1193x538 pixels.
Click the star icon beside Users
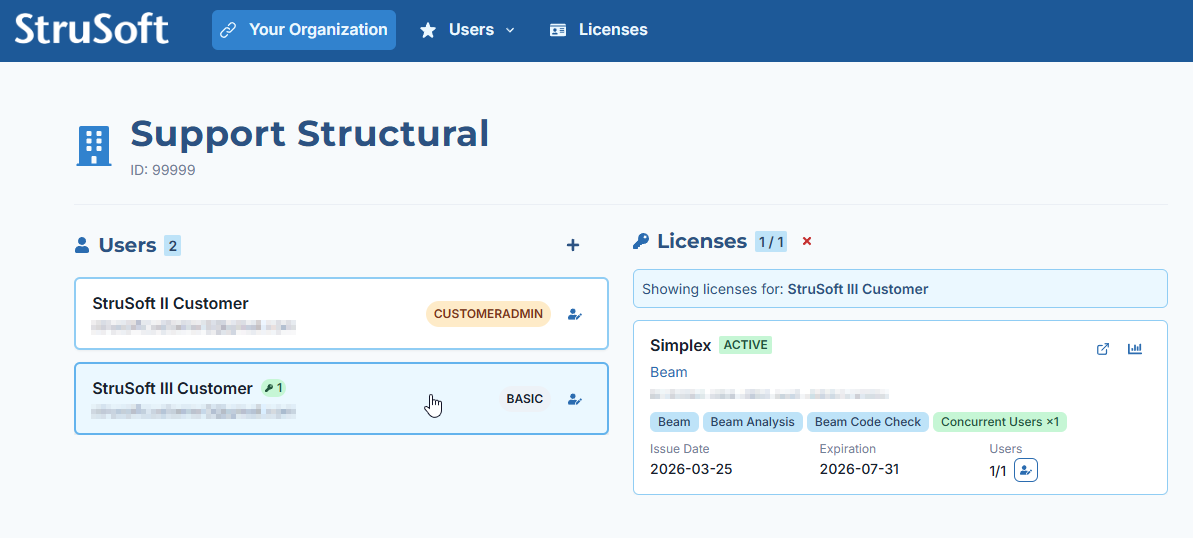428,30
